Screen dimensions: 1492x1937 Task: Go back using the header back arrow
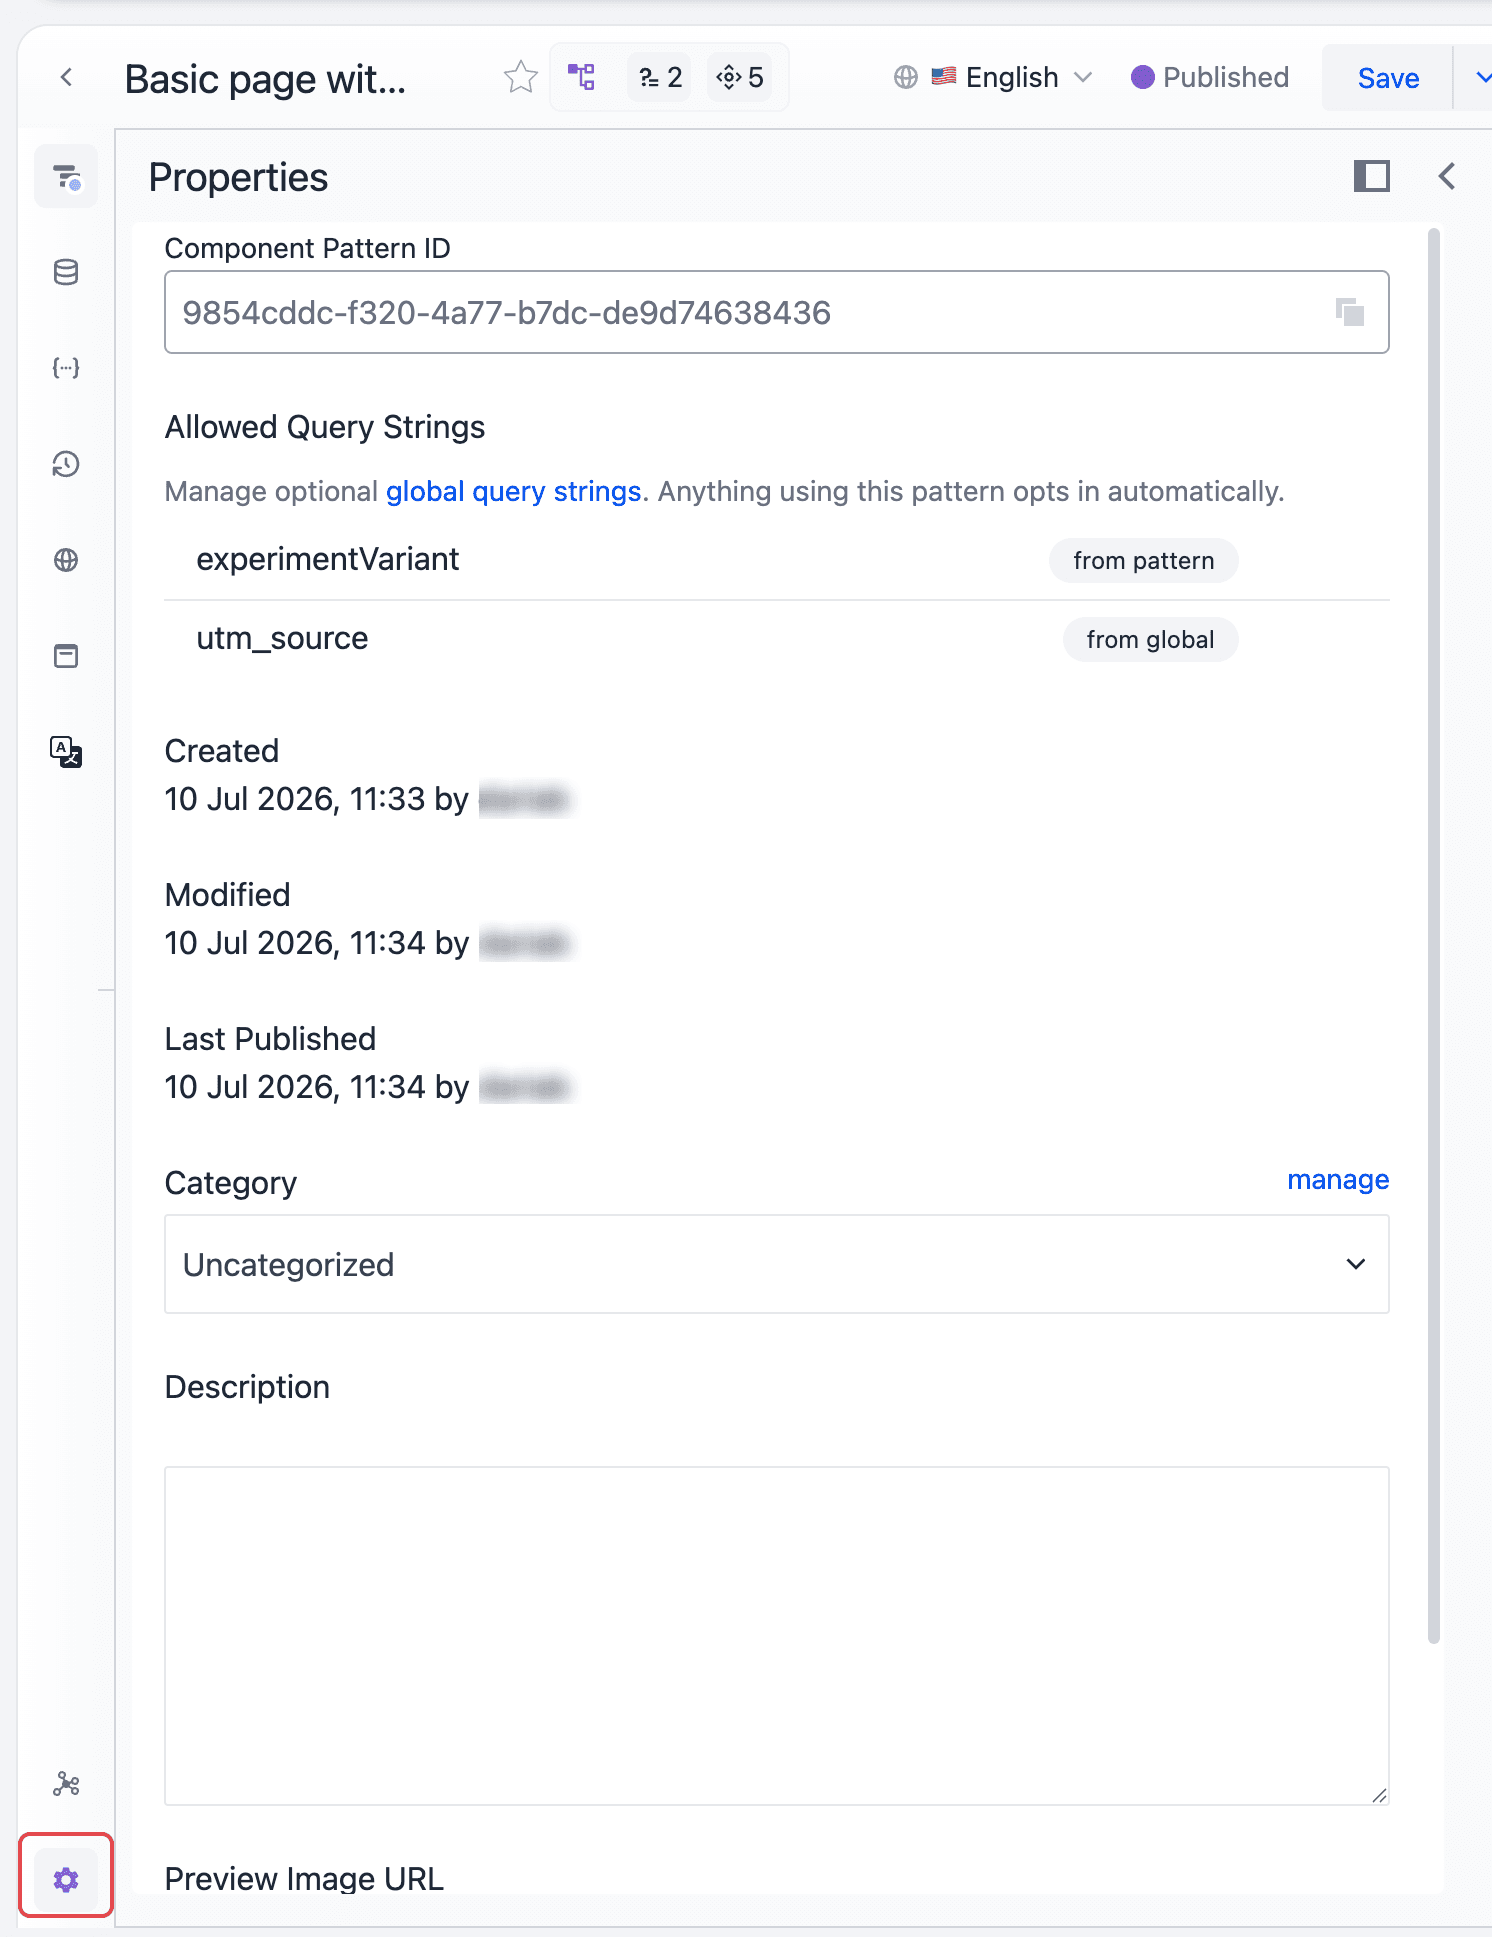pos(66,77)
